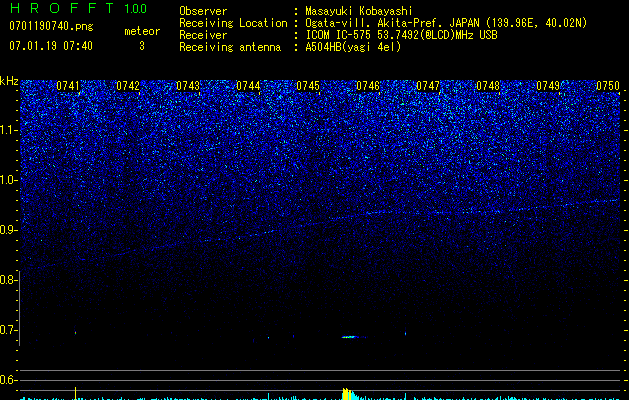
Task: Click the Ogata-vill. Akita-Pref. JAPAN location text
Action: [446, 23]
